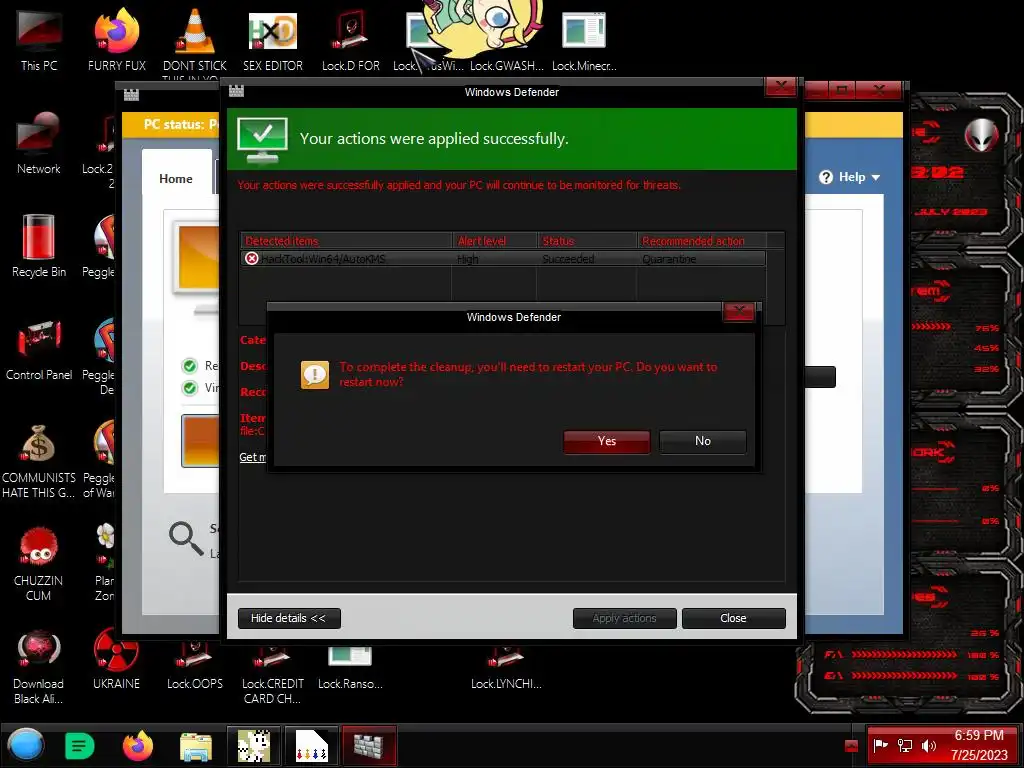1024x768 pixels.
Task: Open the Lock.Minecr desktop icon
Action: pos(584,40)
